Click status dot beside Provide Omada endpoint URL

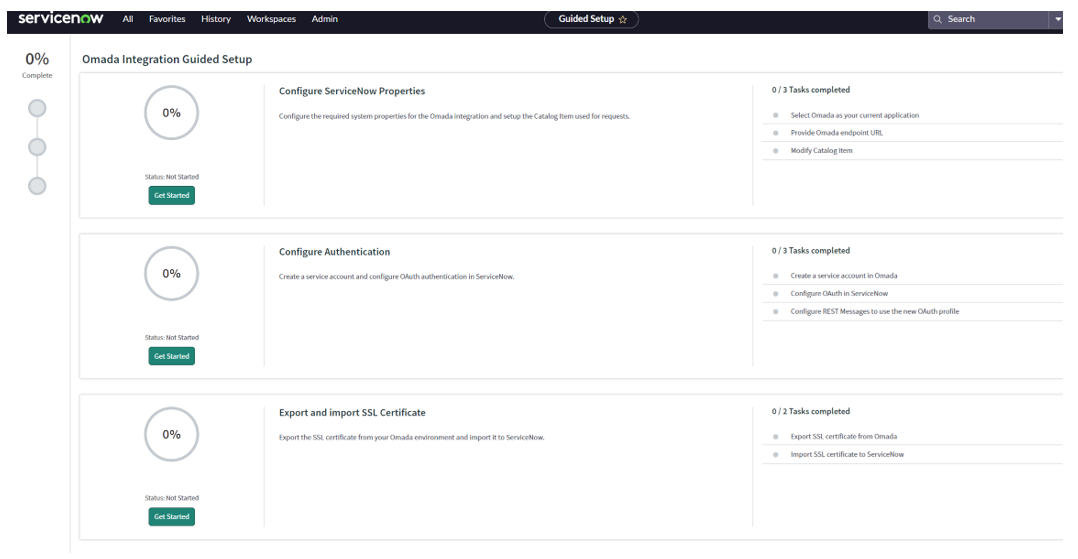pyautogui.click(x=776, y=133)
